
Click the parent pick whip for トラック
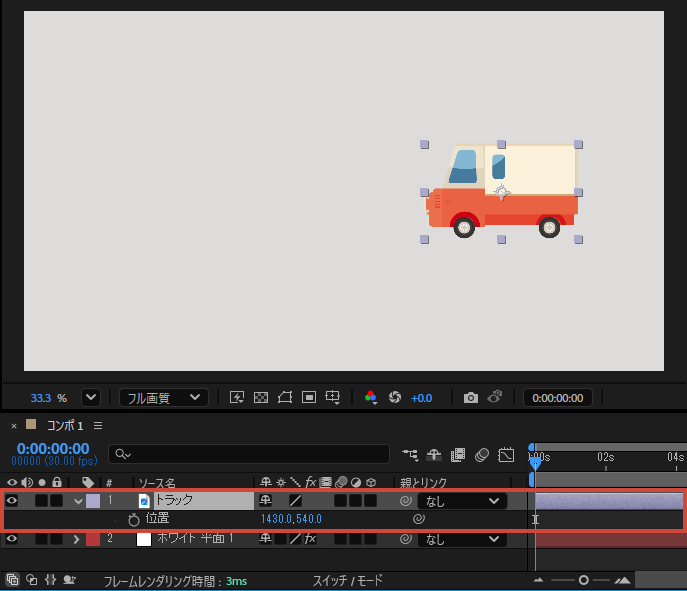pos(406,501)
